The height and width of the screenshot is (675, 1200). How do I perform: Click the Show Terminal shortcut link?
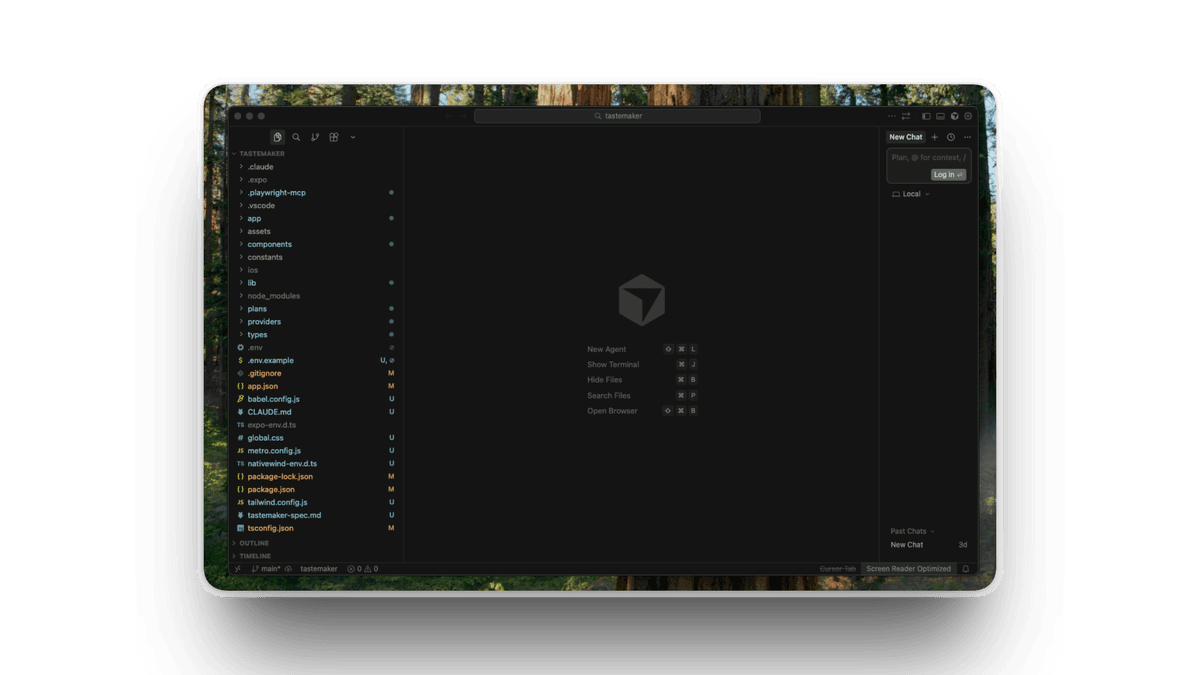coord(613,365)
